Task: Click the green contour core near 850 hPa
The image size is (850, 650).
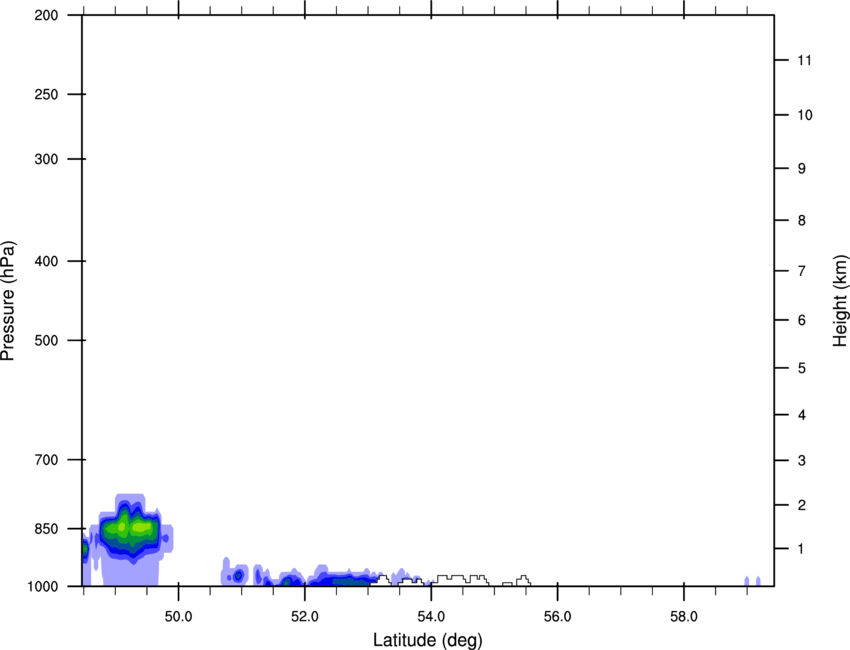Action: tap(131, 527)
